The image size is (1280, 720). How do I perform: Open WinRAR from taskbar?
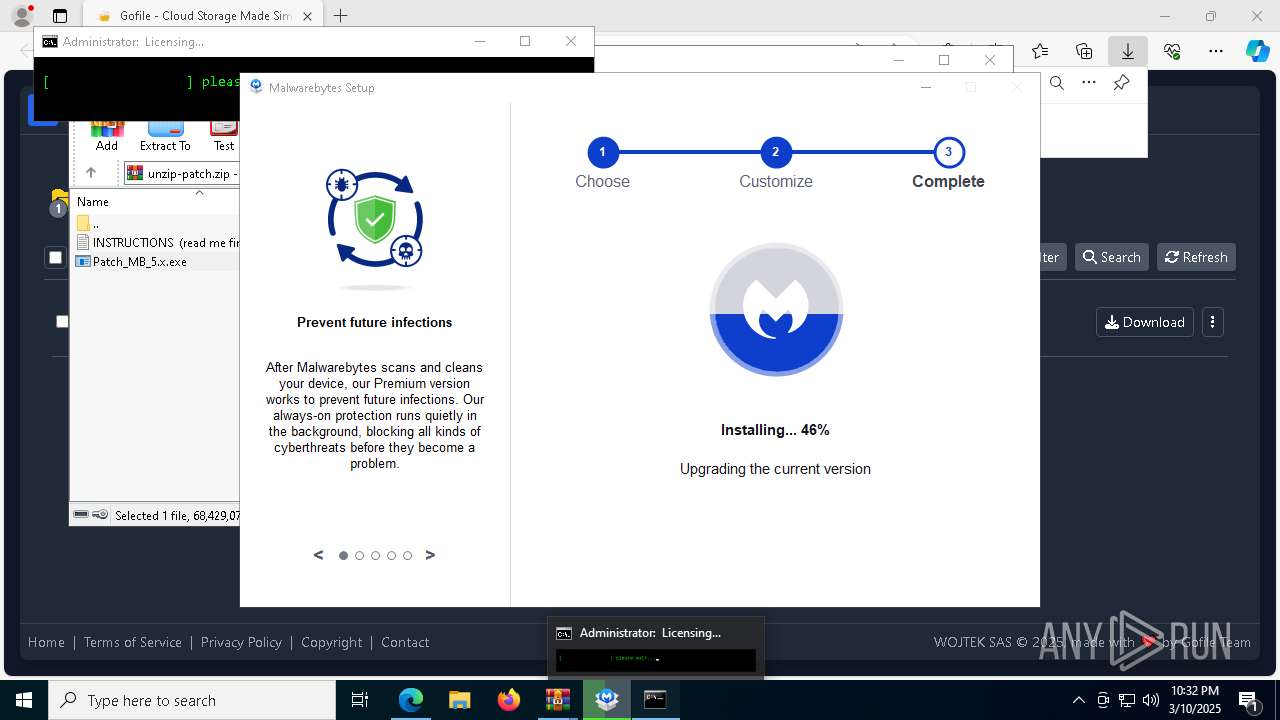(557, 700)
